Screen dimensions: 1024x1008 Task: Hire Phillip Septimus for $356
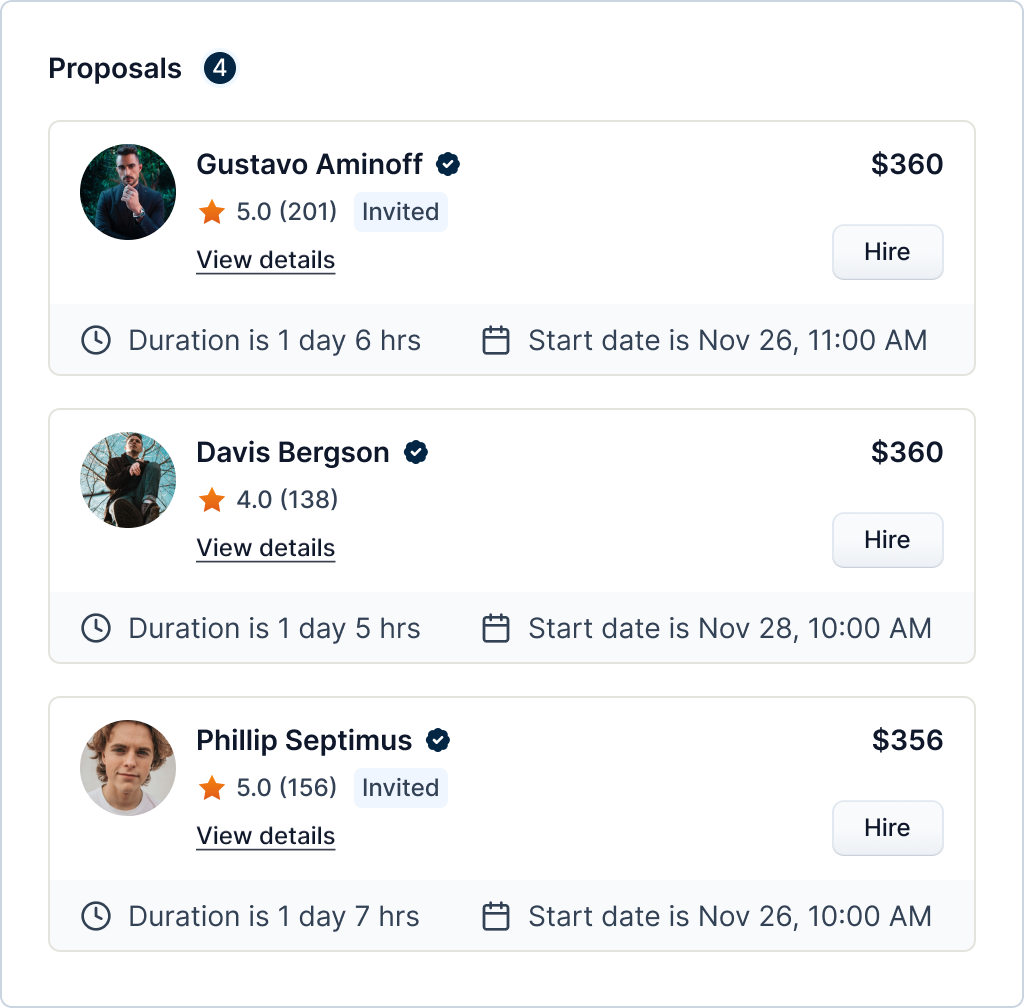pyautogui.click(x=887, y=828)
